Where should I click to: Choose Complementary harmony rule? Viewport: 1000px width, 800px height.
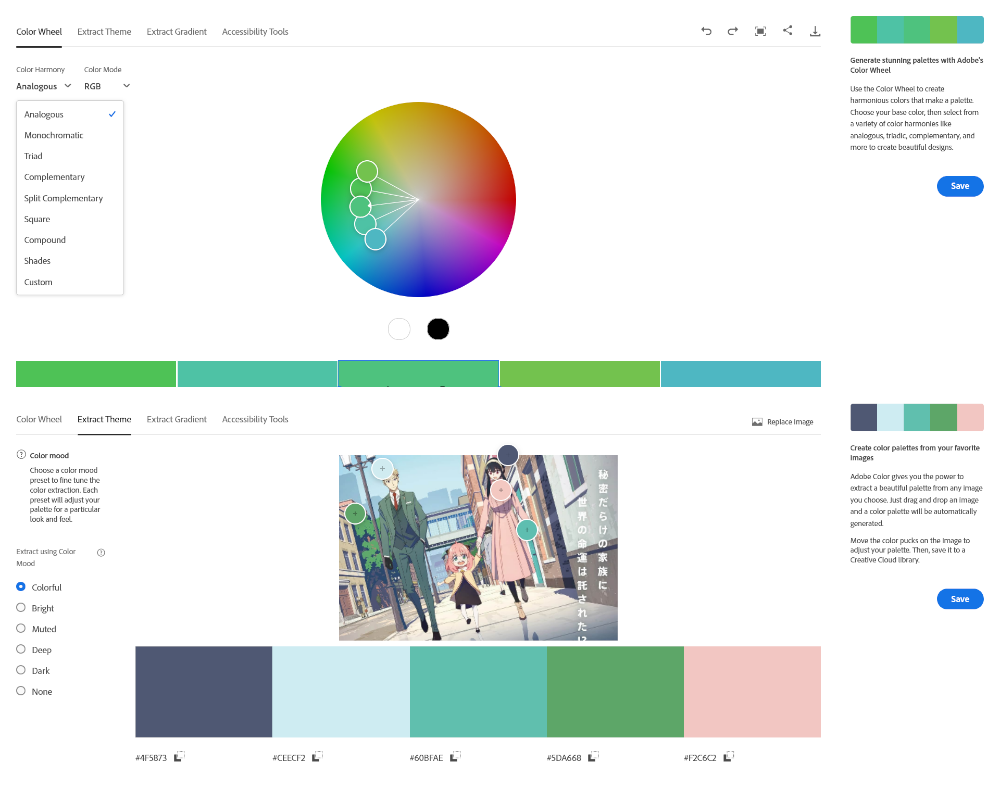(70, 177)
